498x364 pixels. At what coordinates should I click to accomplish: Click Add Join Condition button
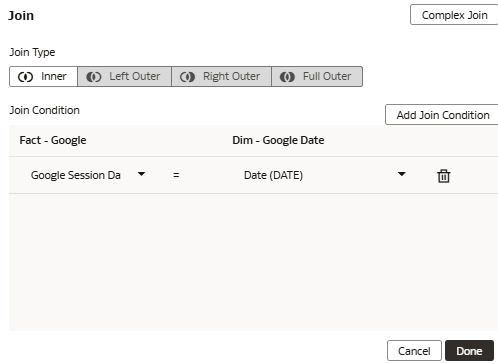point(442,115)
